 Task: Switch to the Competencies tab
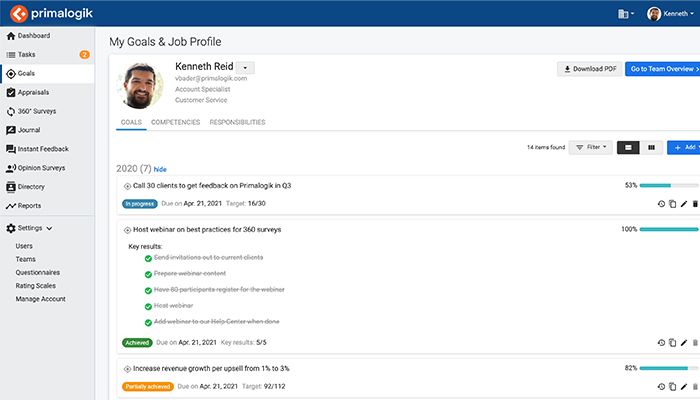coord(175,122)
